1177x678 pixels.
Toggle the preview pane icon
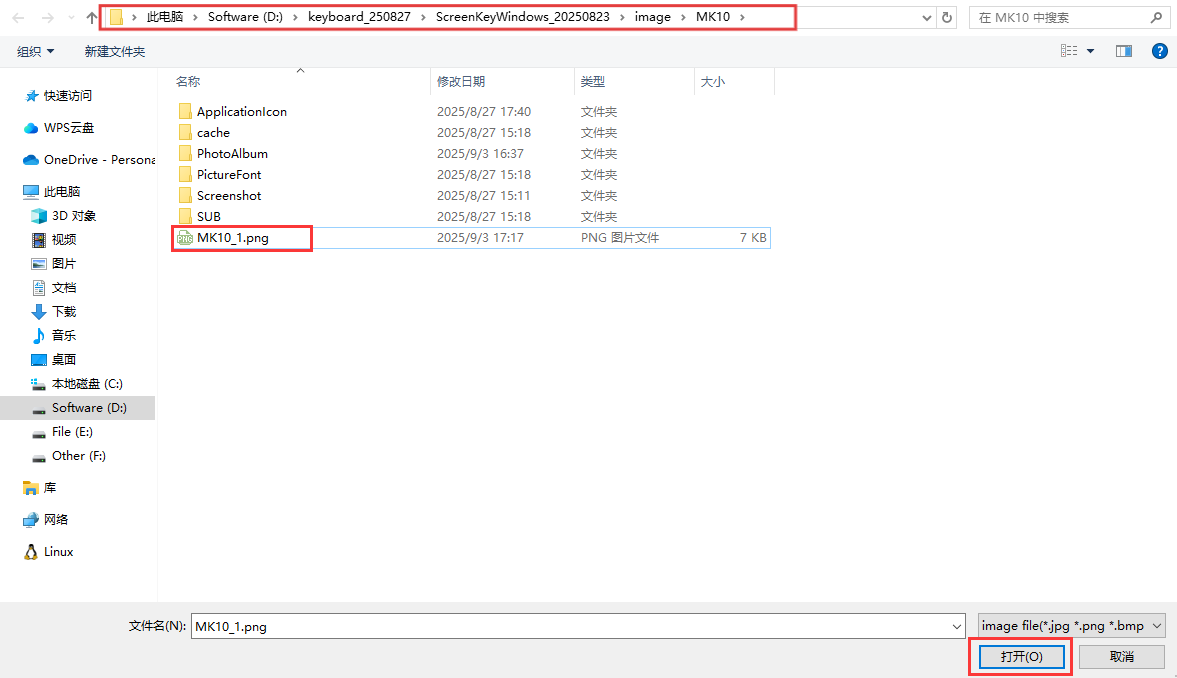coord(1124,51)
